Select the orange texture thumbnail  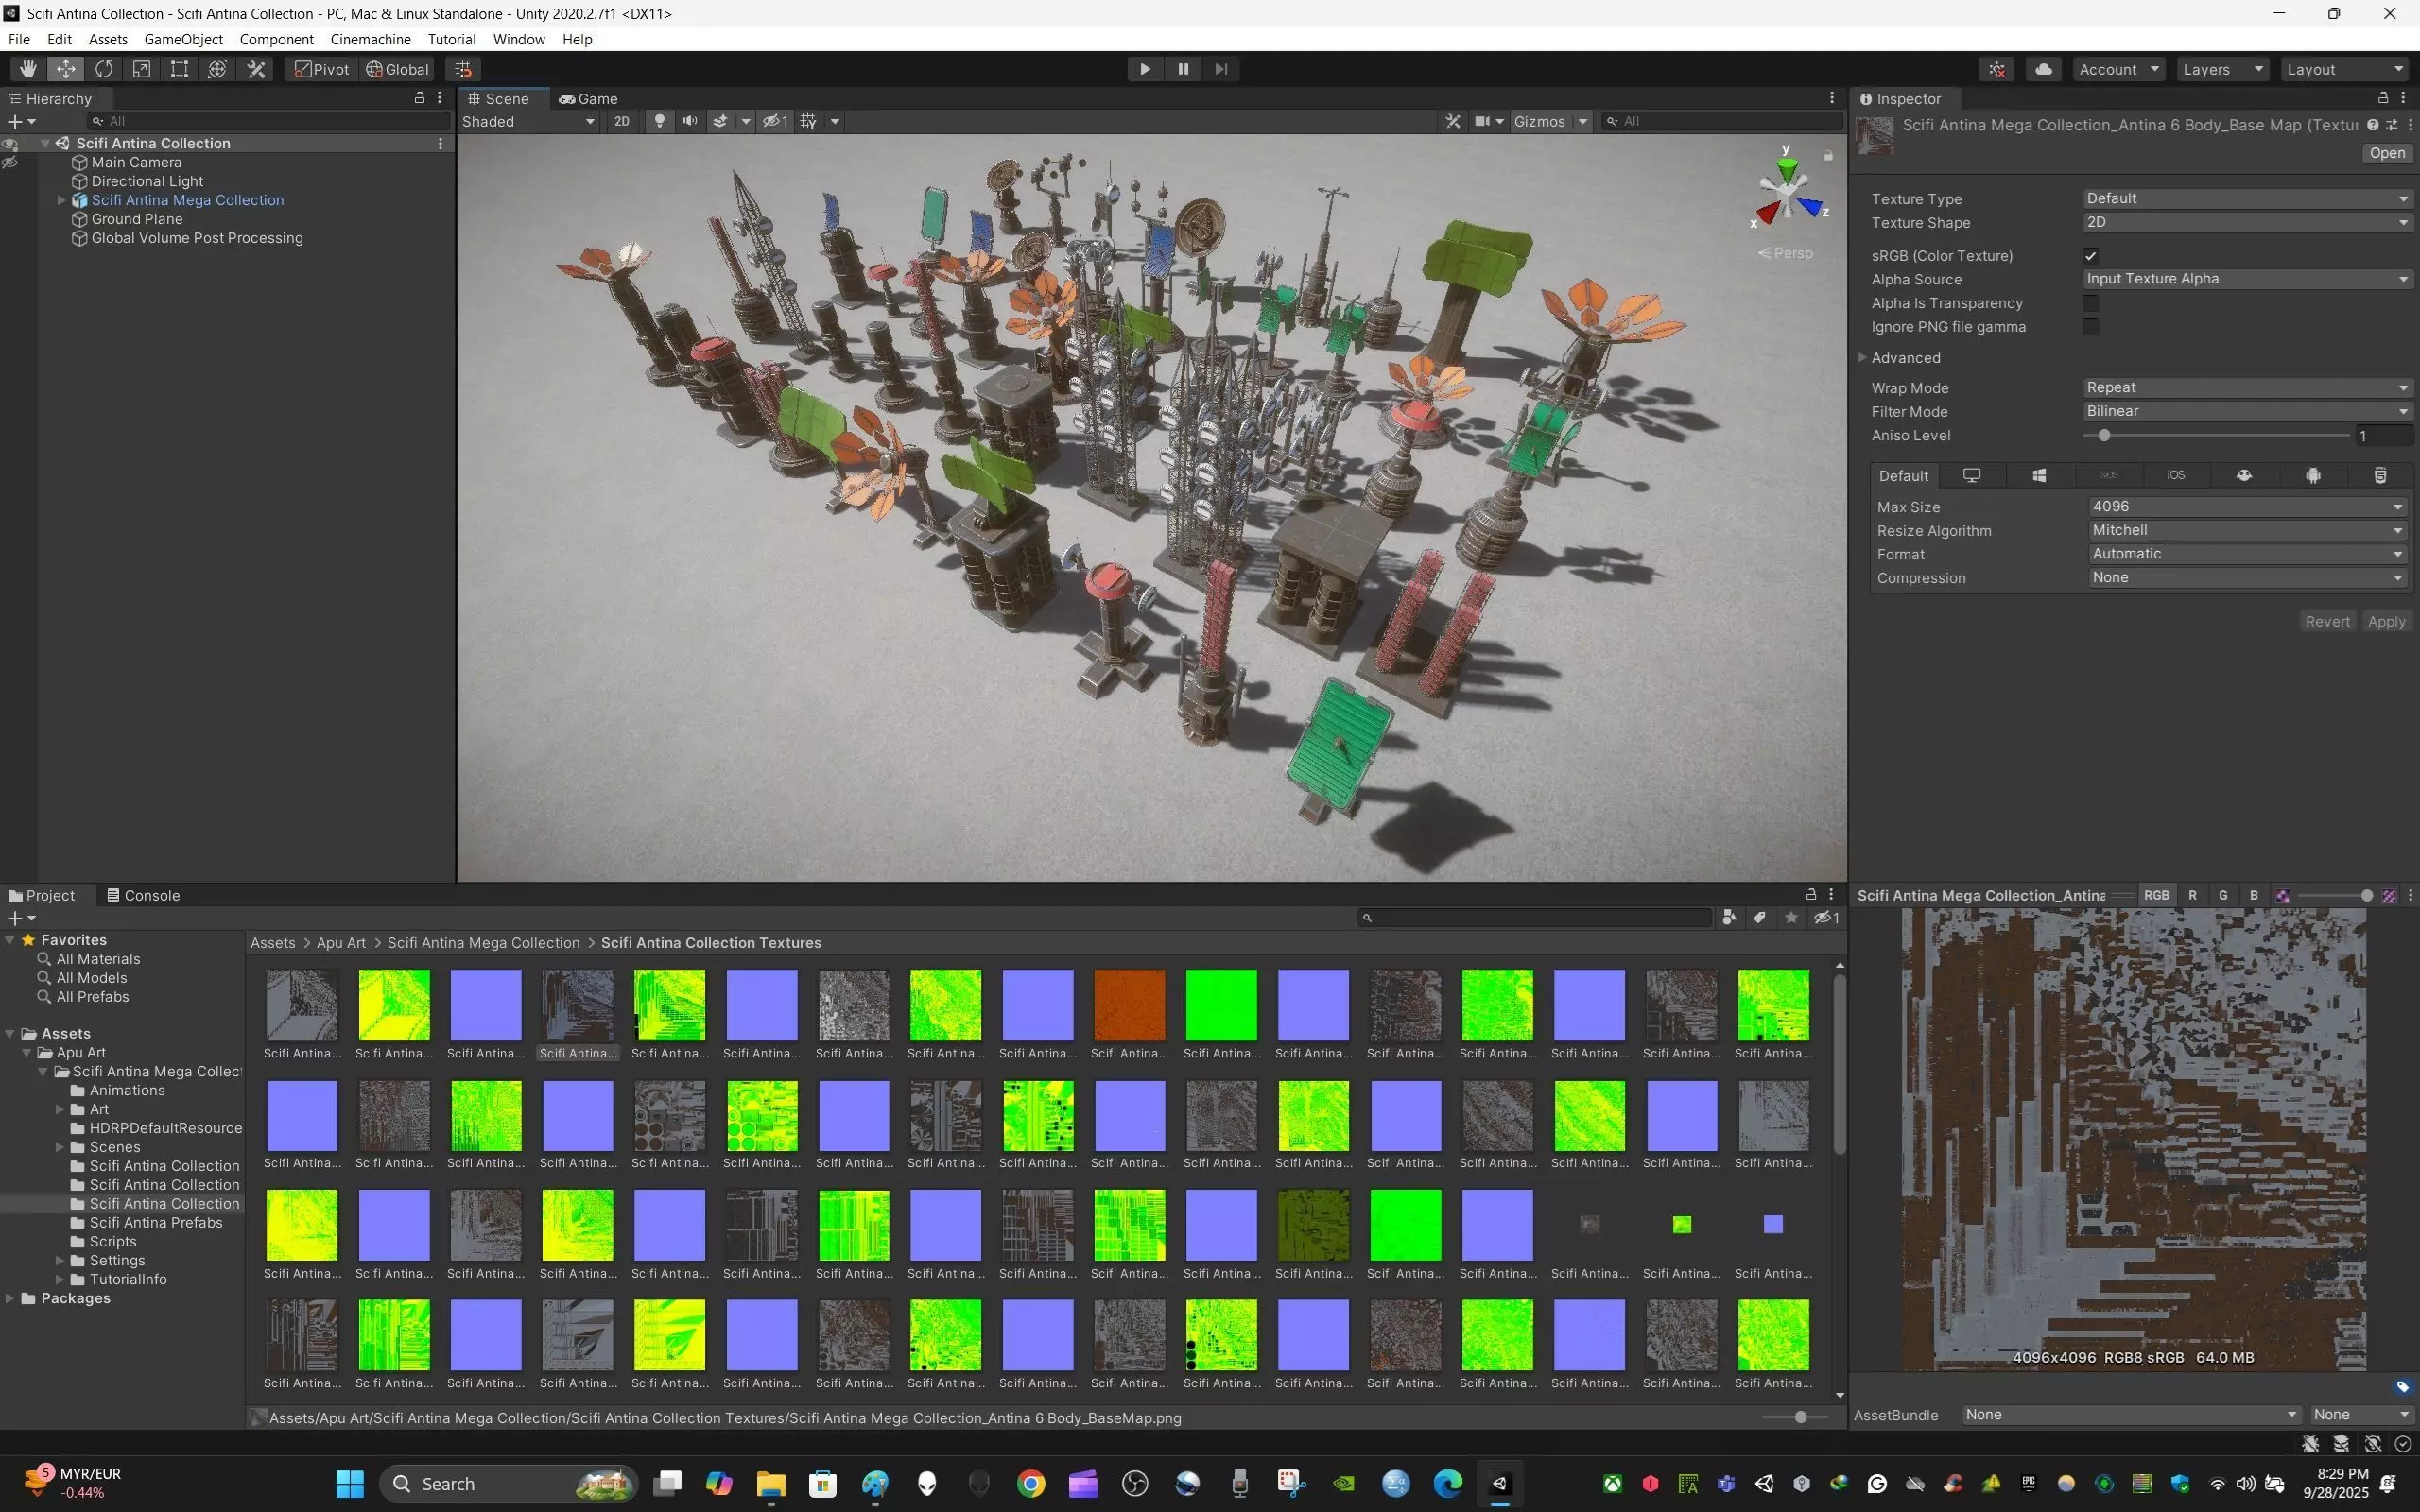click(x=1129, y=1004)
